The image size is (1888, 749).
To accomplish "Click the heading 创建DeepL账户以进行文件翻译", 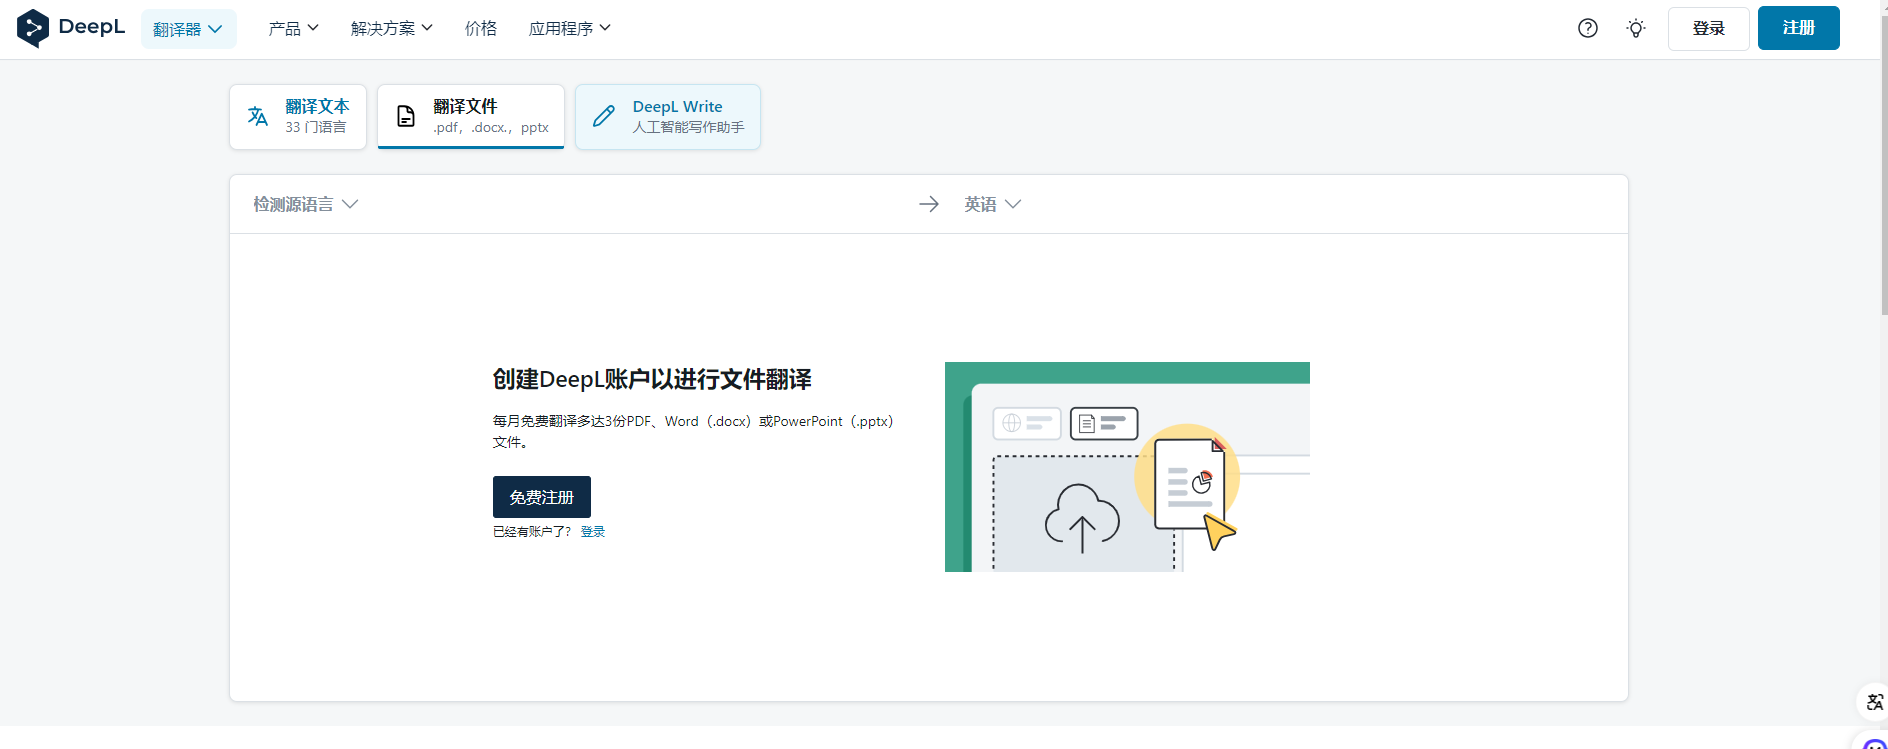I will (652, 379).
